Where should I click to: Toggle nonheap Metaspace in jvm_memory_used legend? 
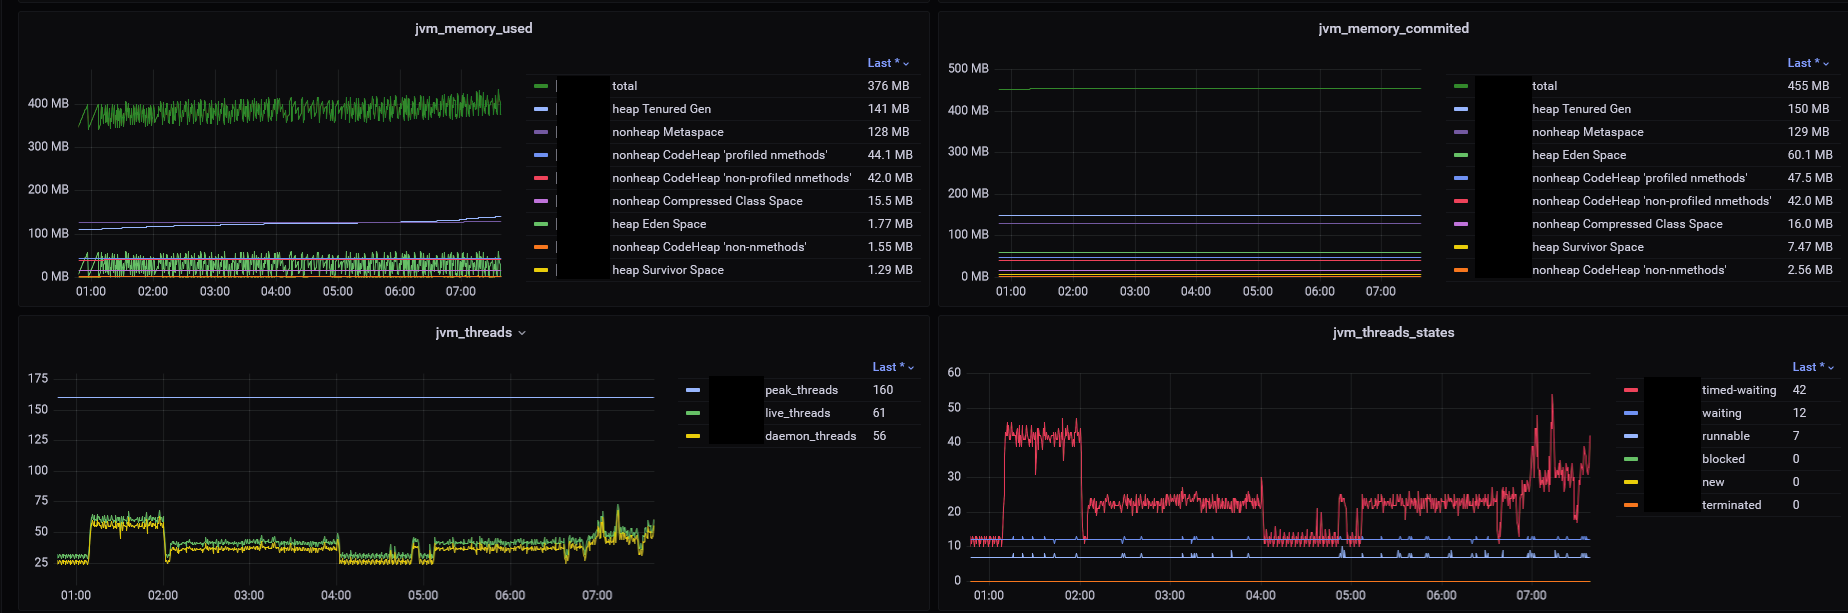(668, 132)
